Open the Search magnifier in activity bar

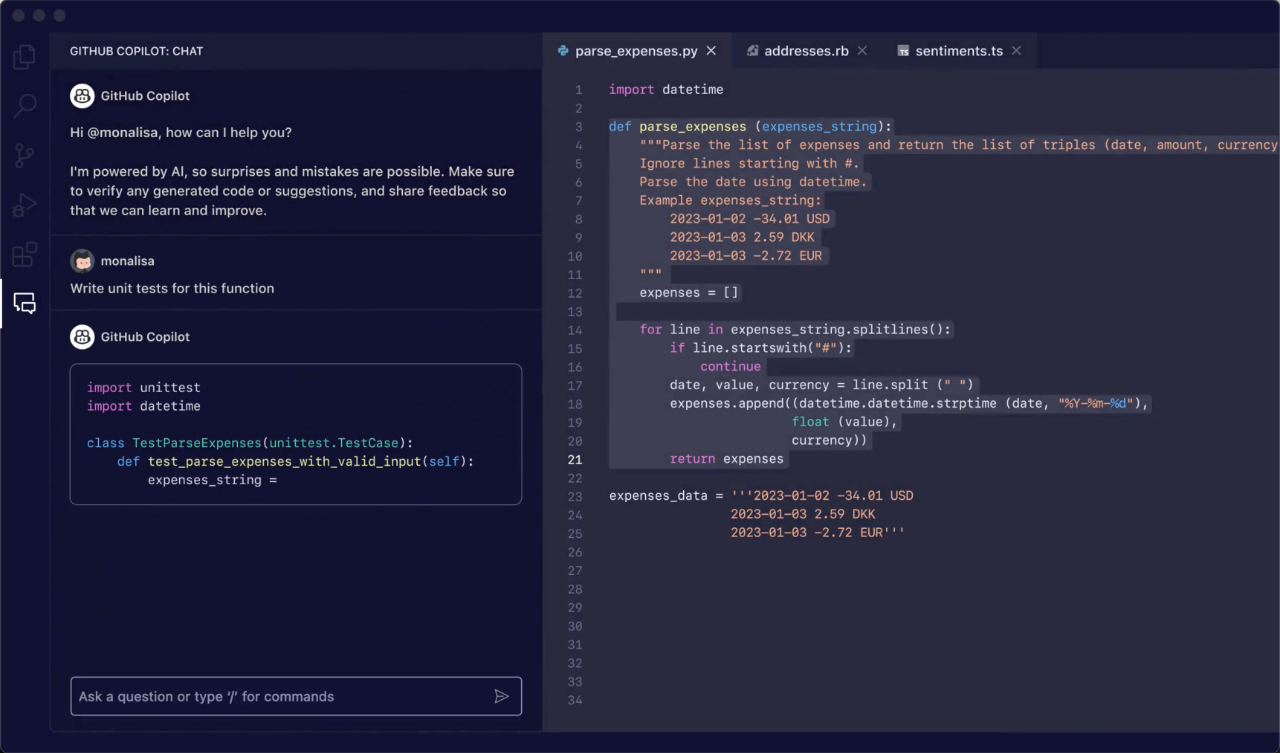click(x=24, y=106)
